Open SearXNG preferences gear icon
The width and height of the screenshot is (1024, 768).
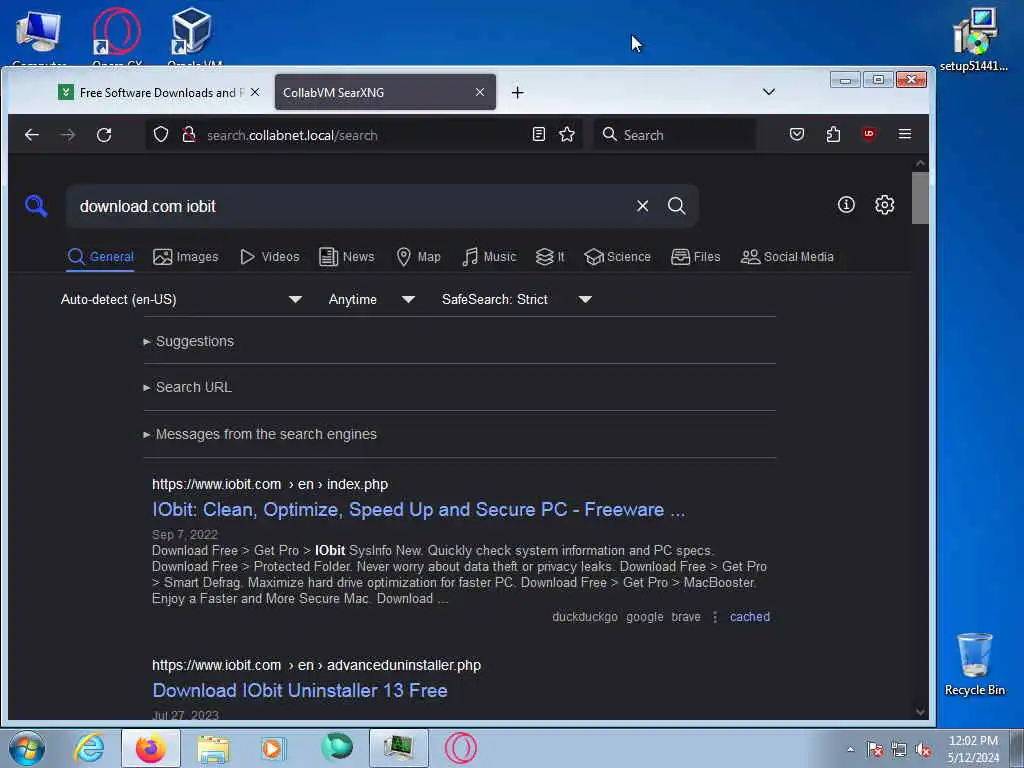(x=884, y=205)
